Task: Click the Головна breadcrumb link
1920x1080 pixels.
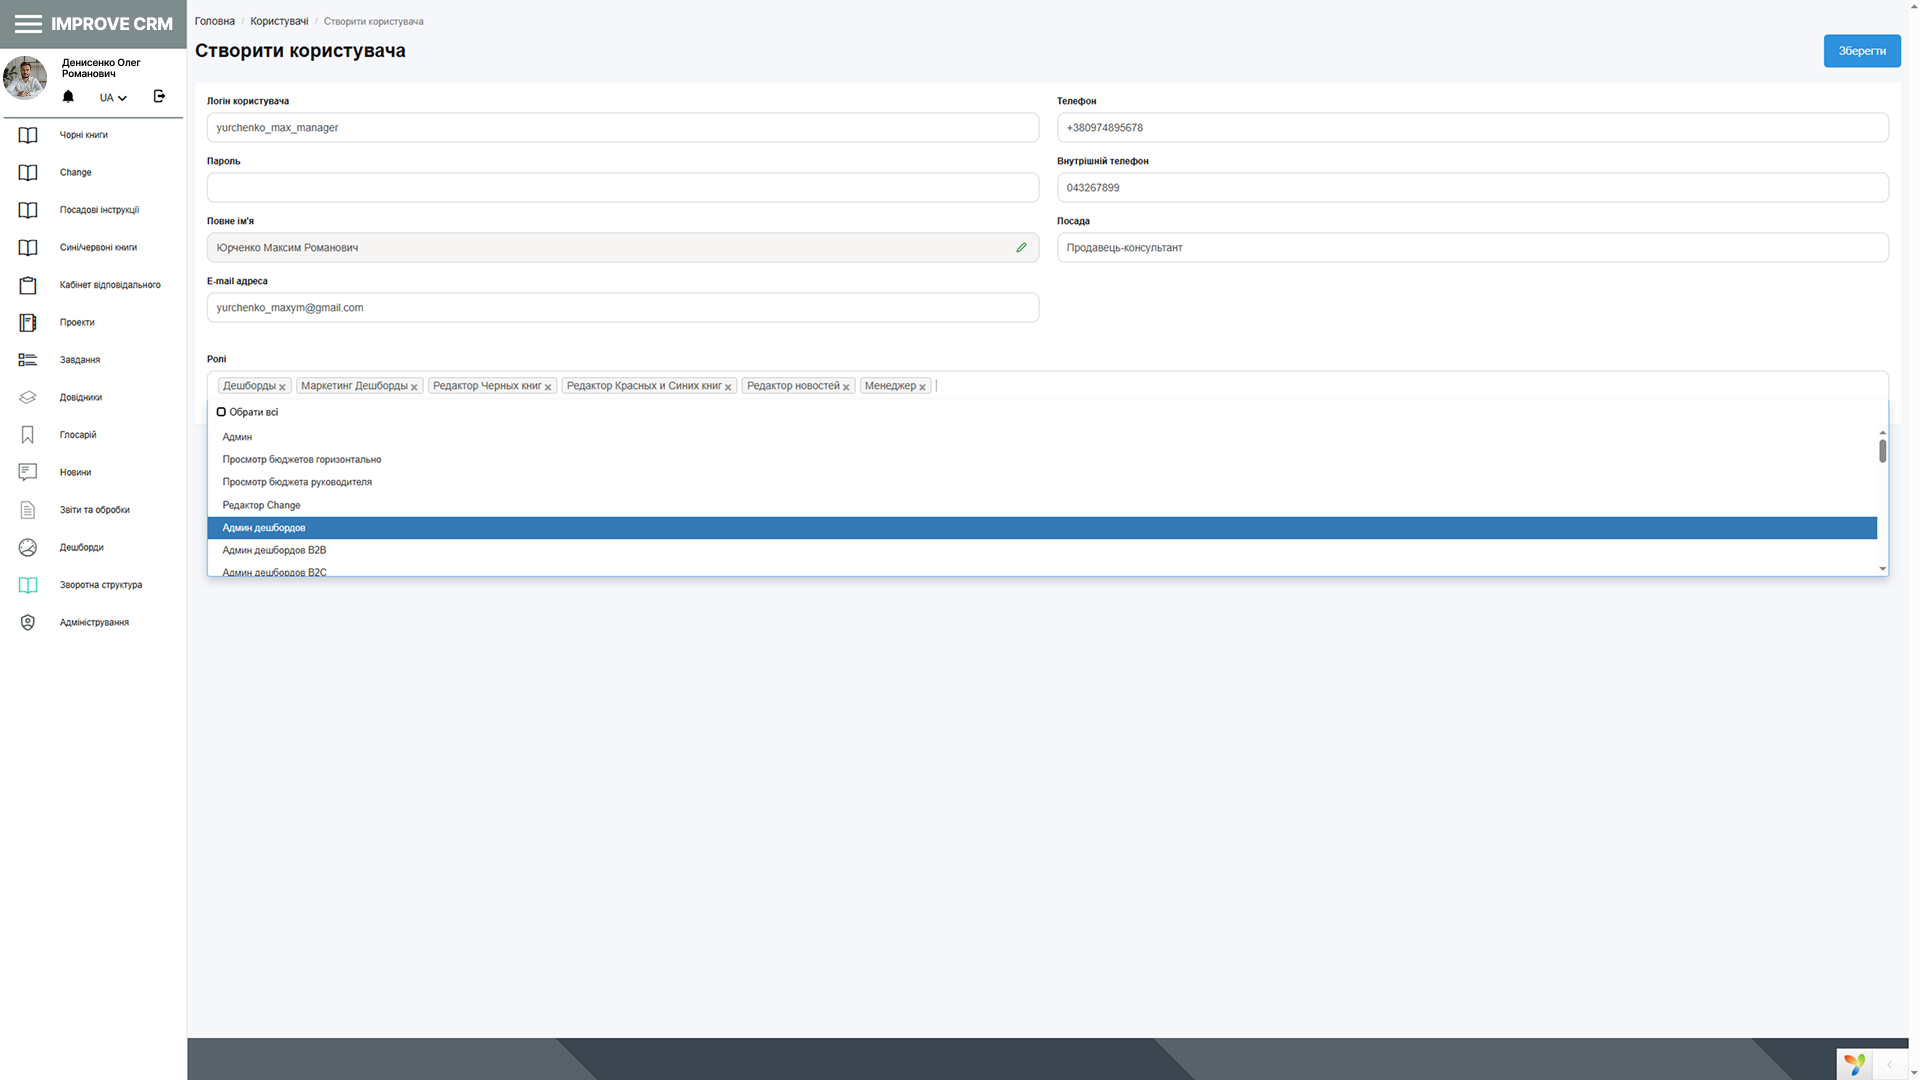Action: point(214,20)
